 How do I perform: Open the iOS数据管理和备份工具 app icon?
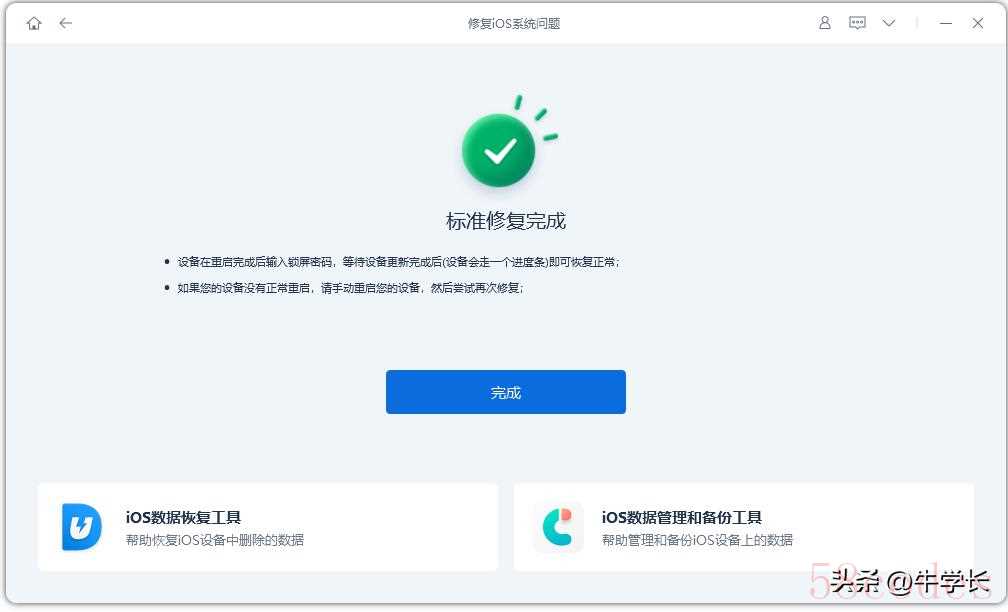coord(557,527)
